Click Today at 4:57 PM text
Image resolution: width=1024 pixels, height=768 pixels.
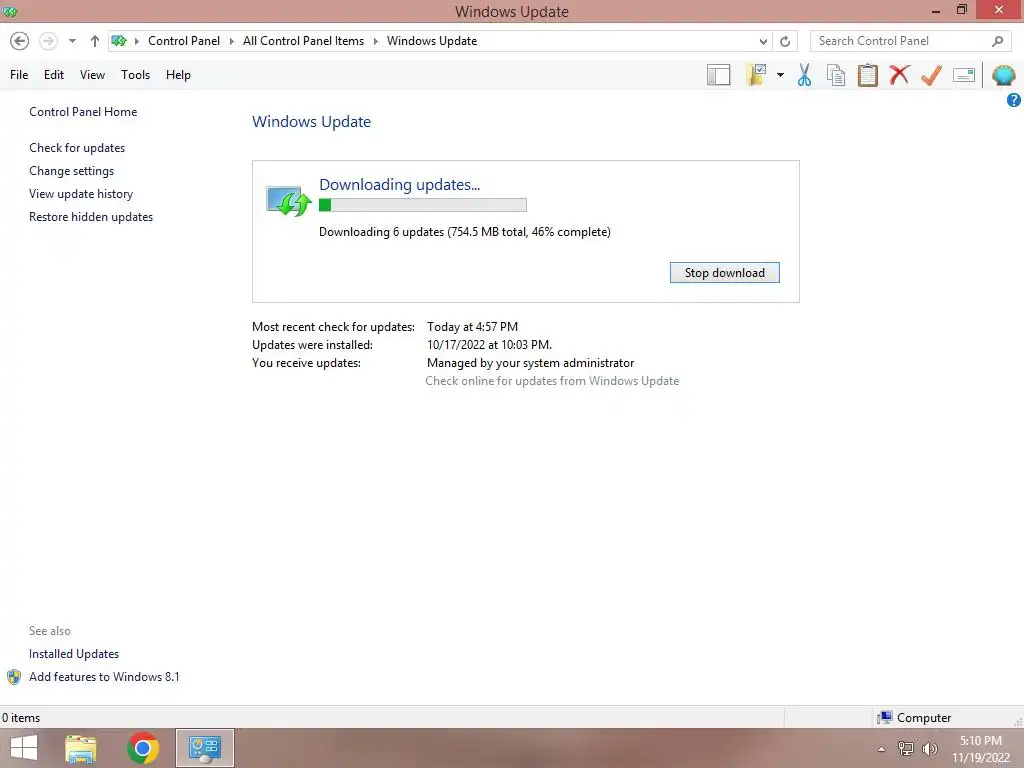472,327
